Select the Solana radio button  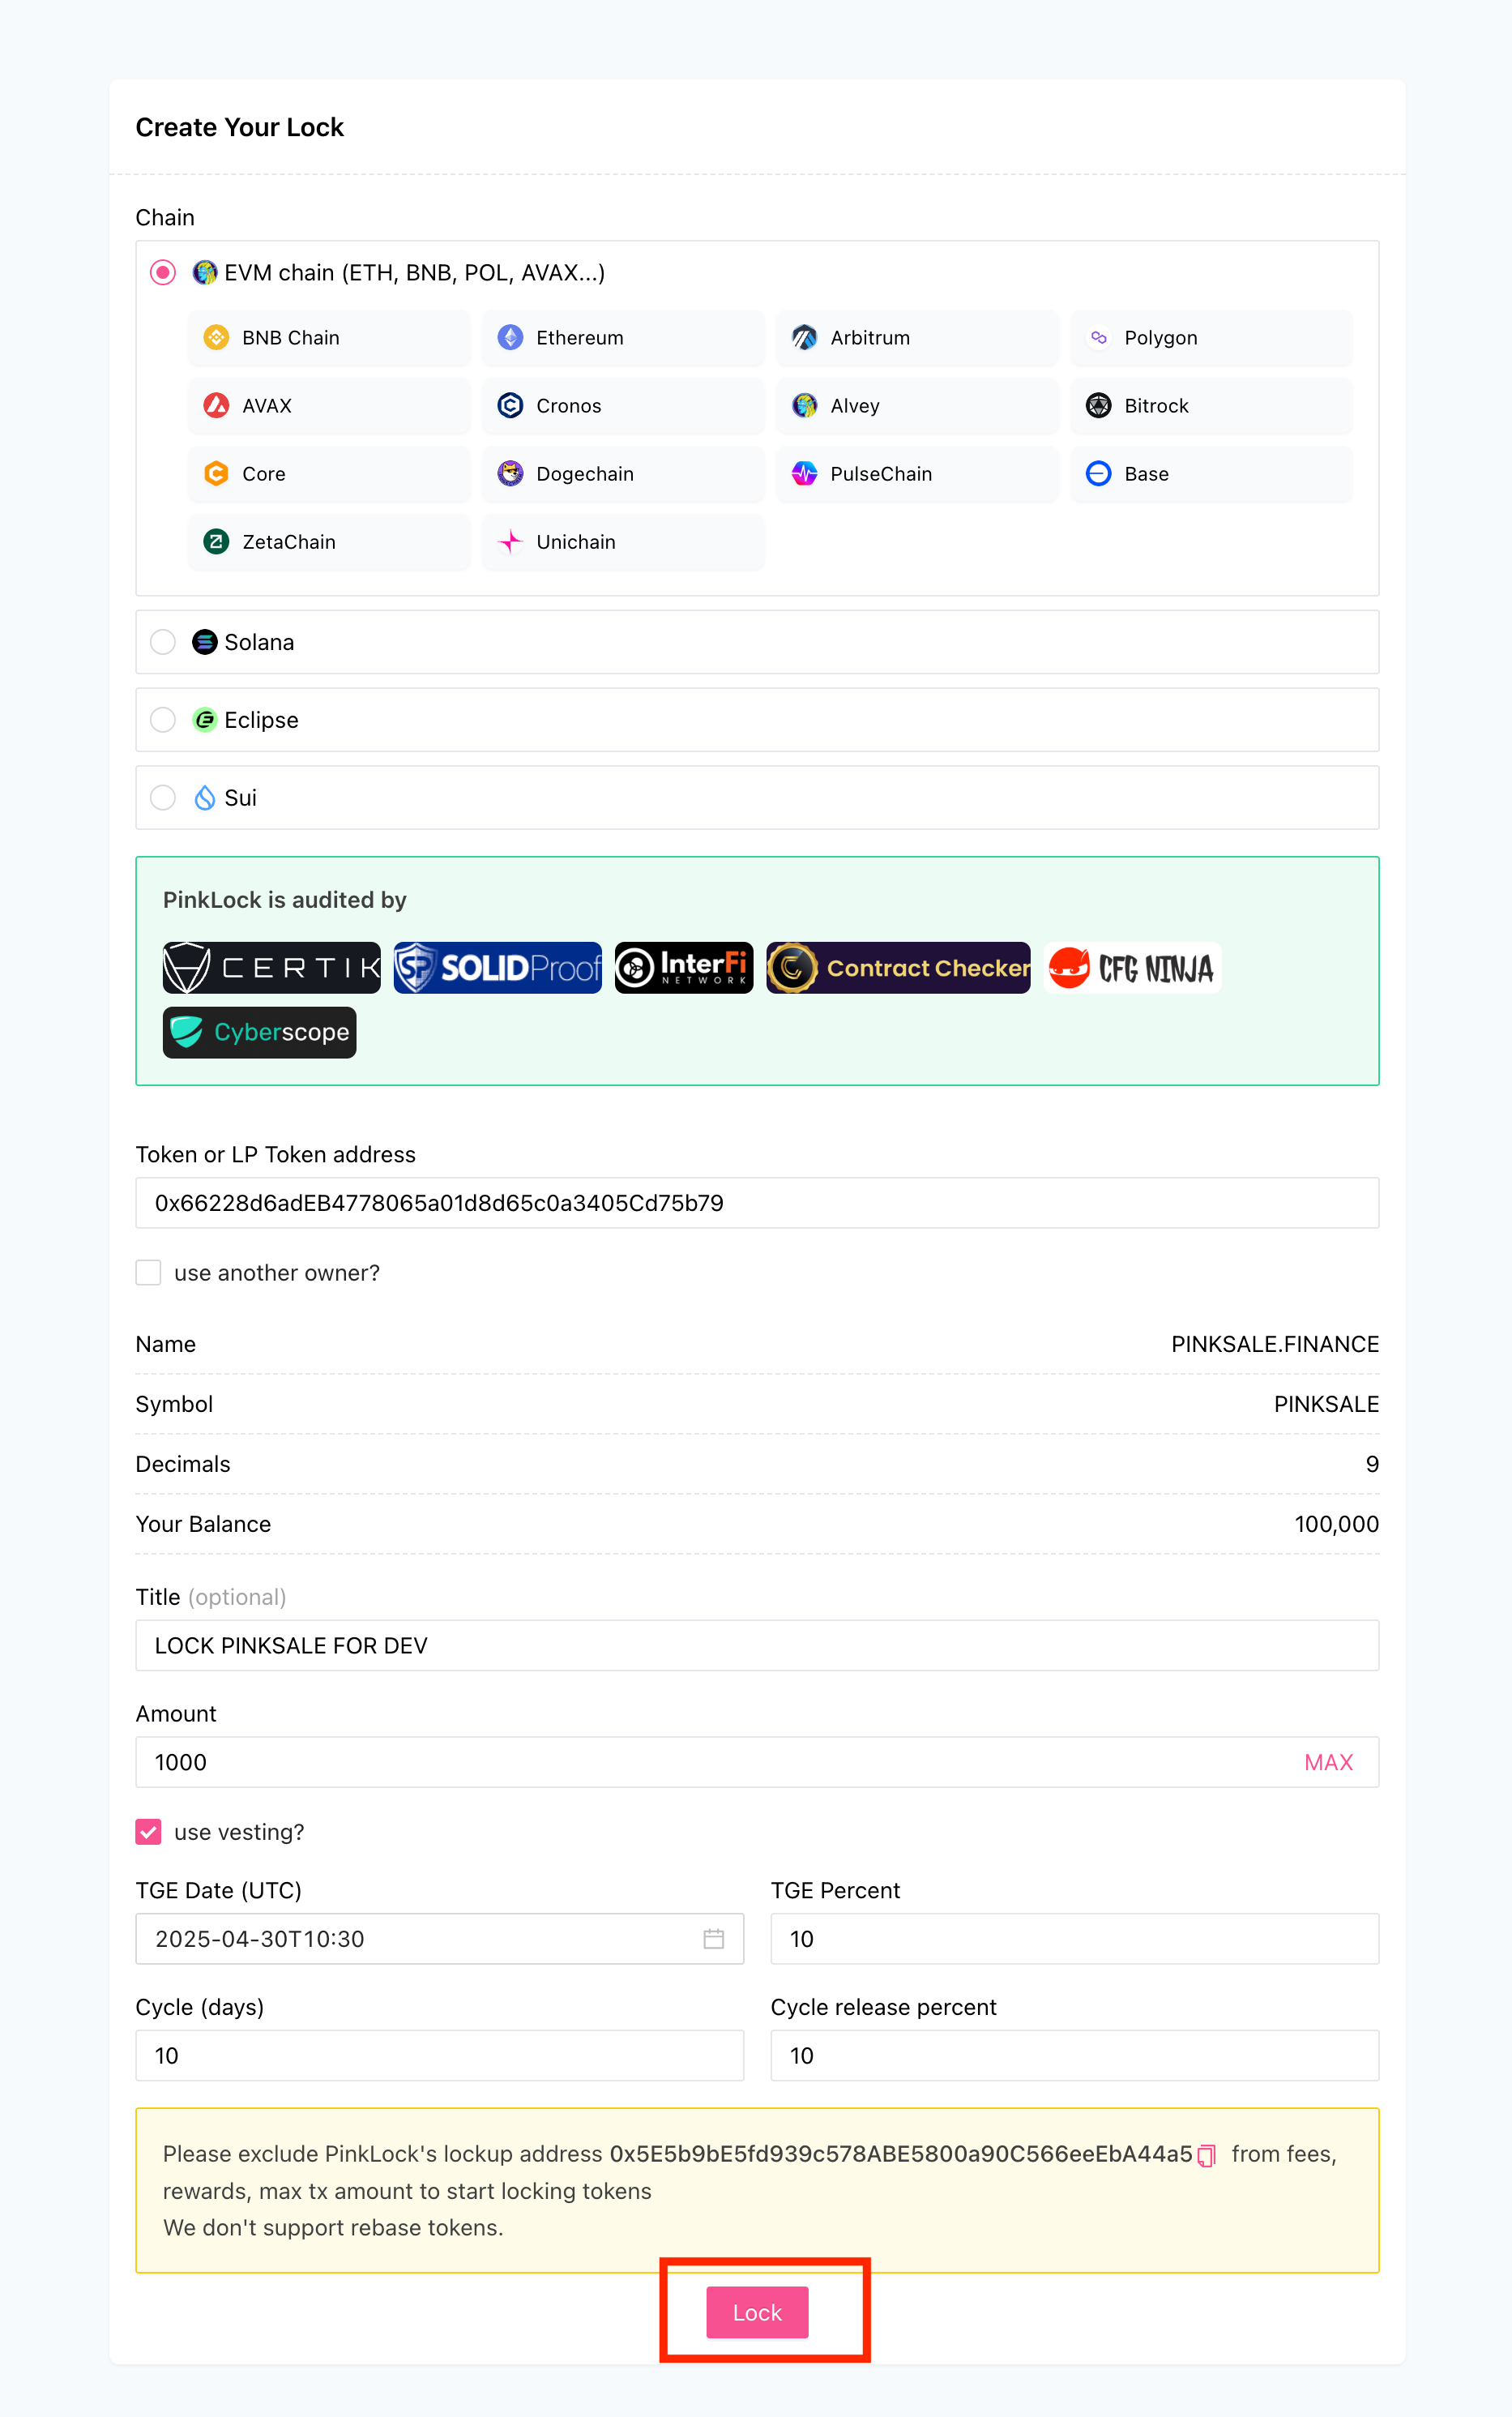(x=163, y=642)
